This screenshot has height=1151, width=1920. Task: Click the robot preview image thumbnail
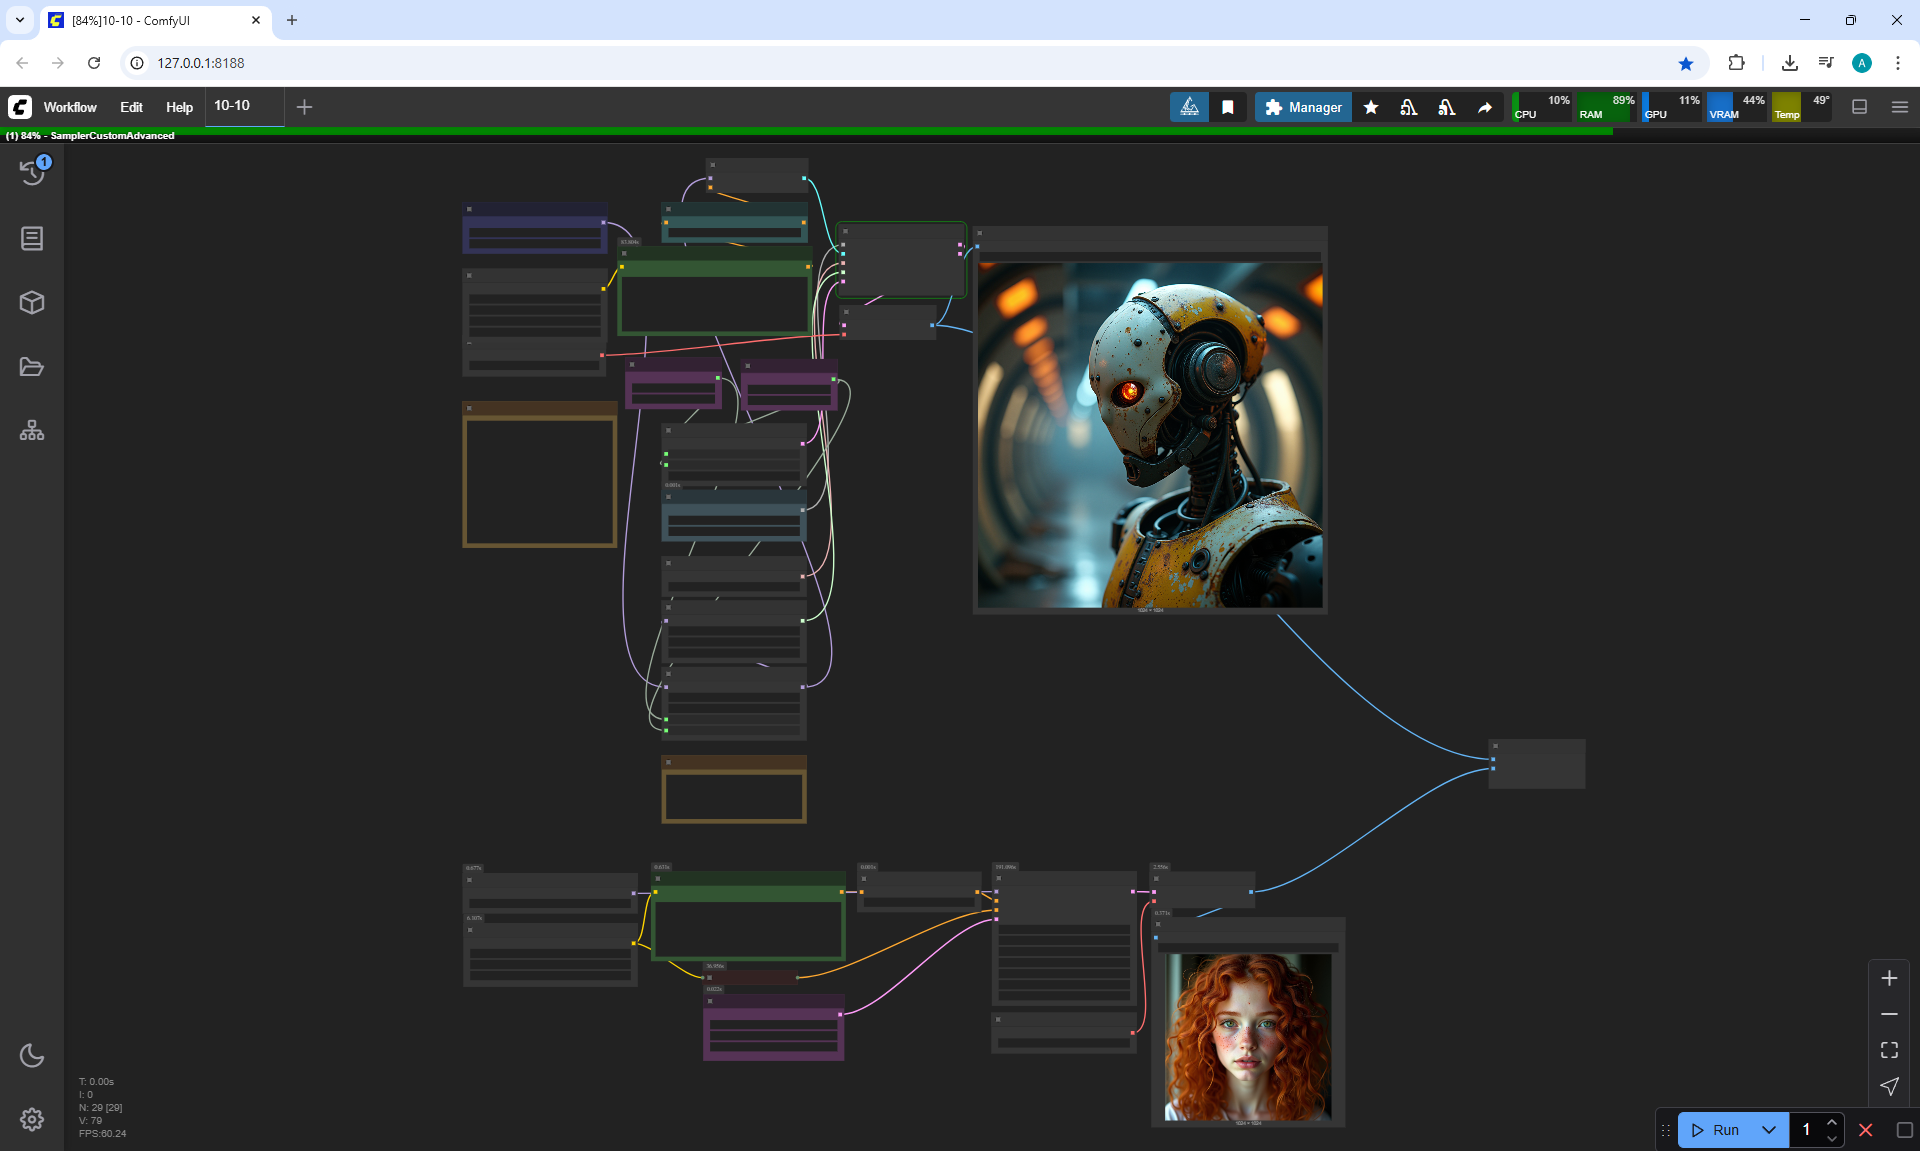[x=1150, y=434]
